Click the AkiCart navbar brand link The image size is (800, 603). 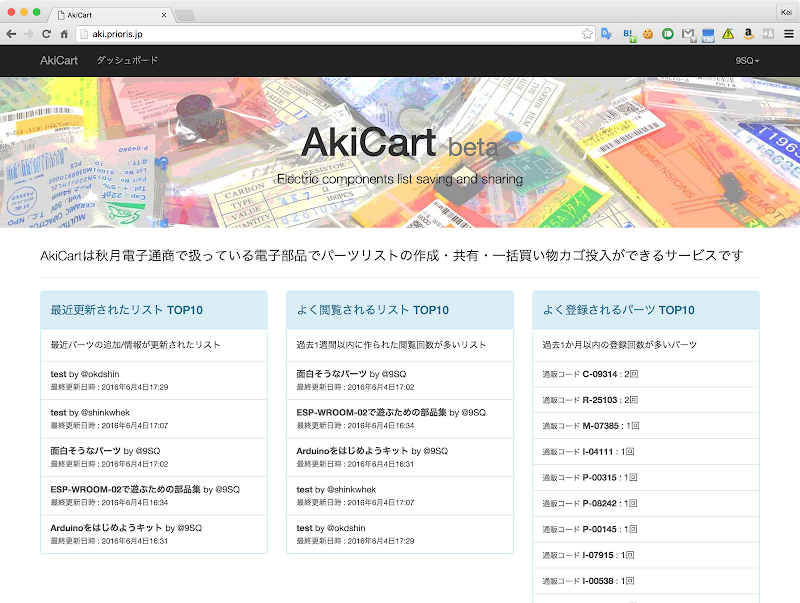tap(59, 61)
